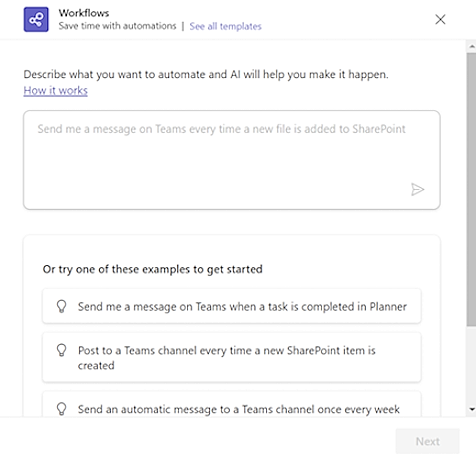This screenshot has height=455, width=476.
Task: Close the Workflows dialog with X
Action: tap(440, 19)
